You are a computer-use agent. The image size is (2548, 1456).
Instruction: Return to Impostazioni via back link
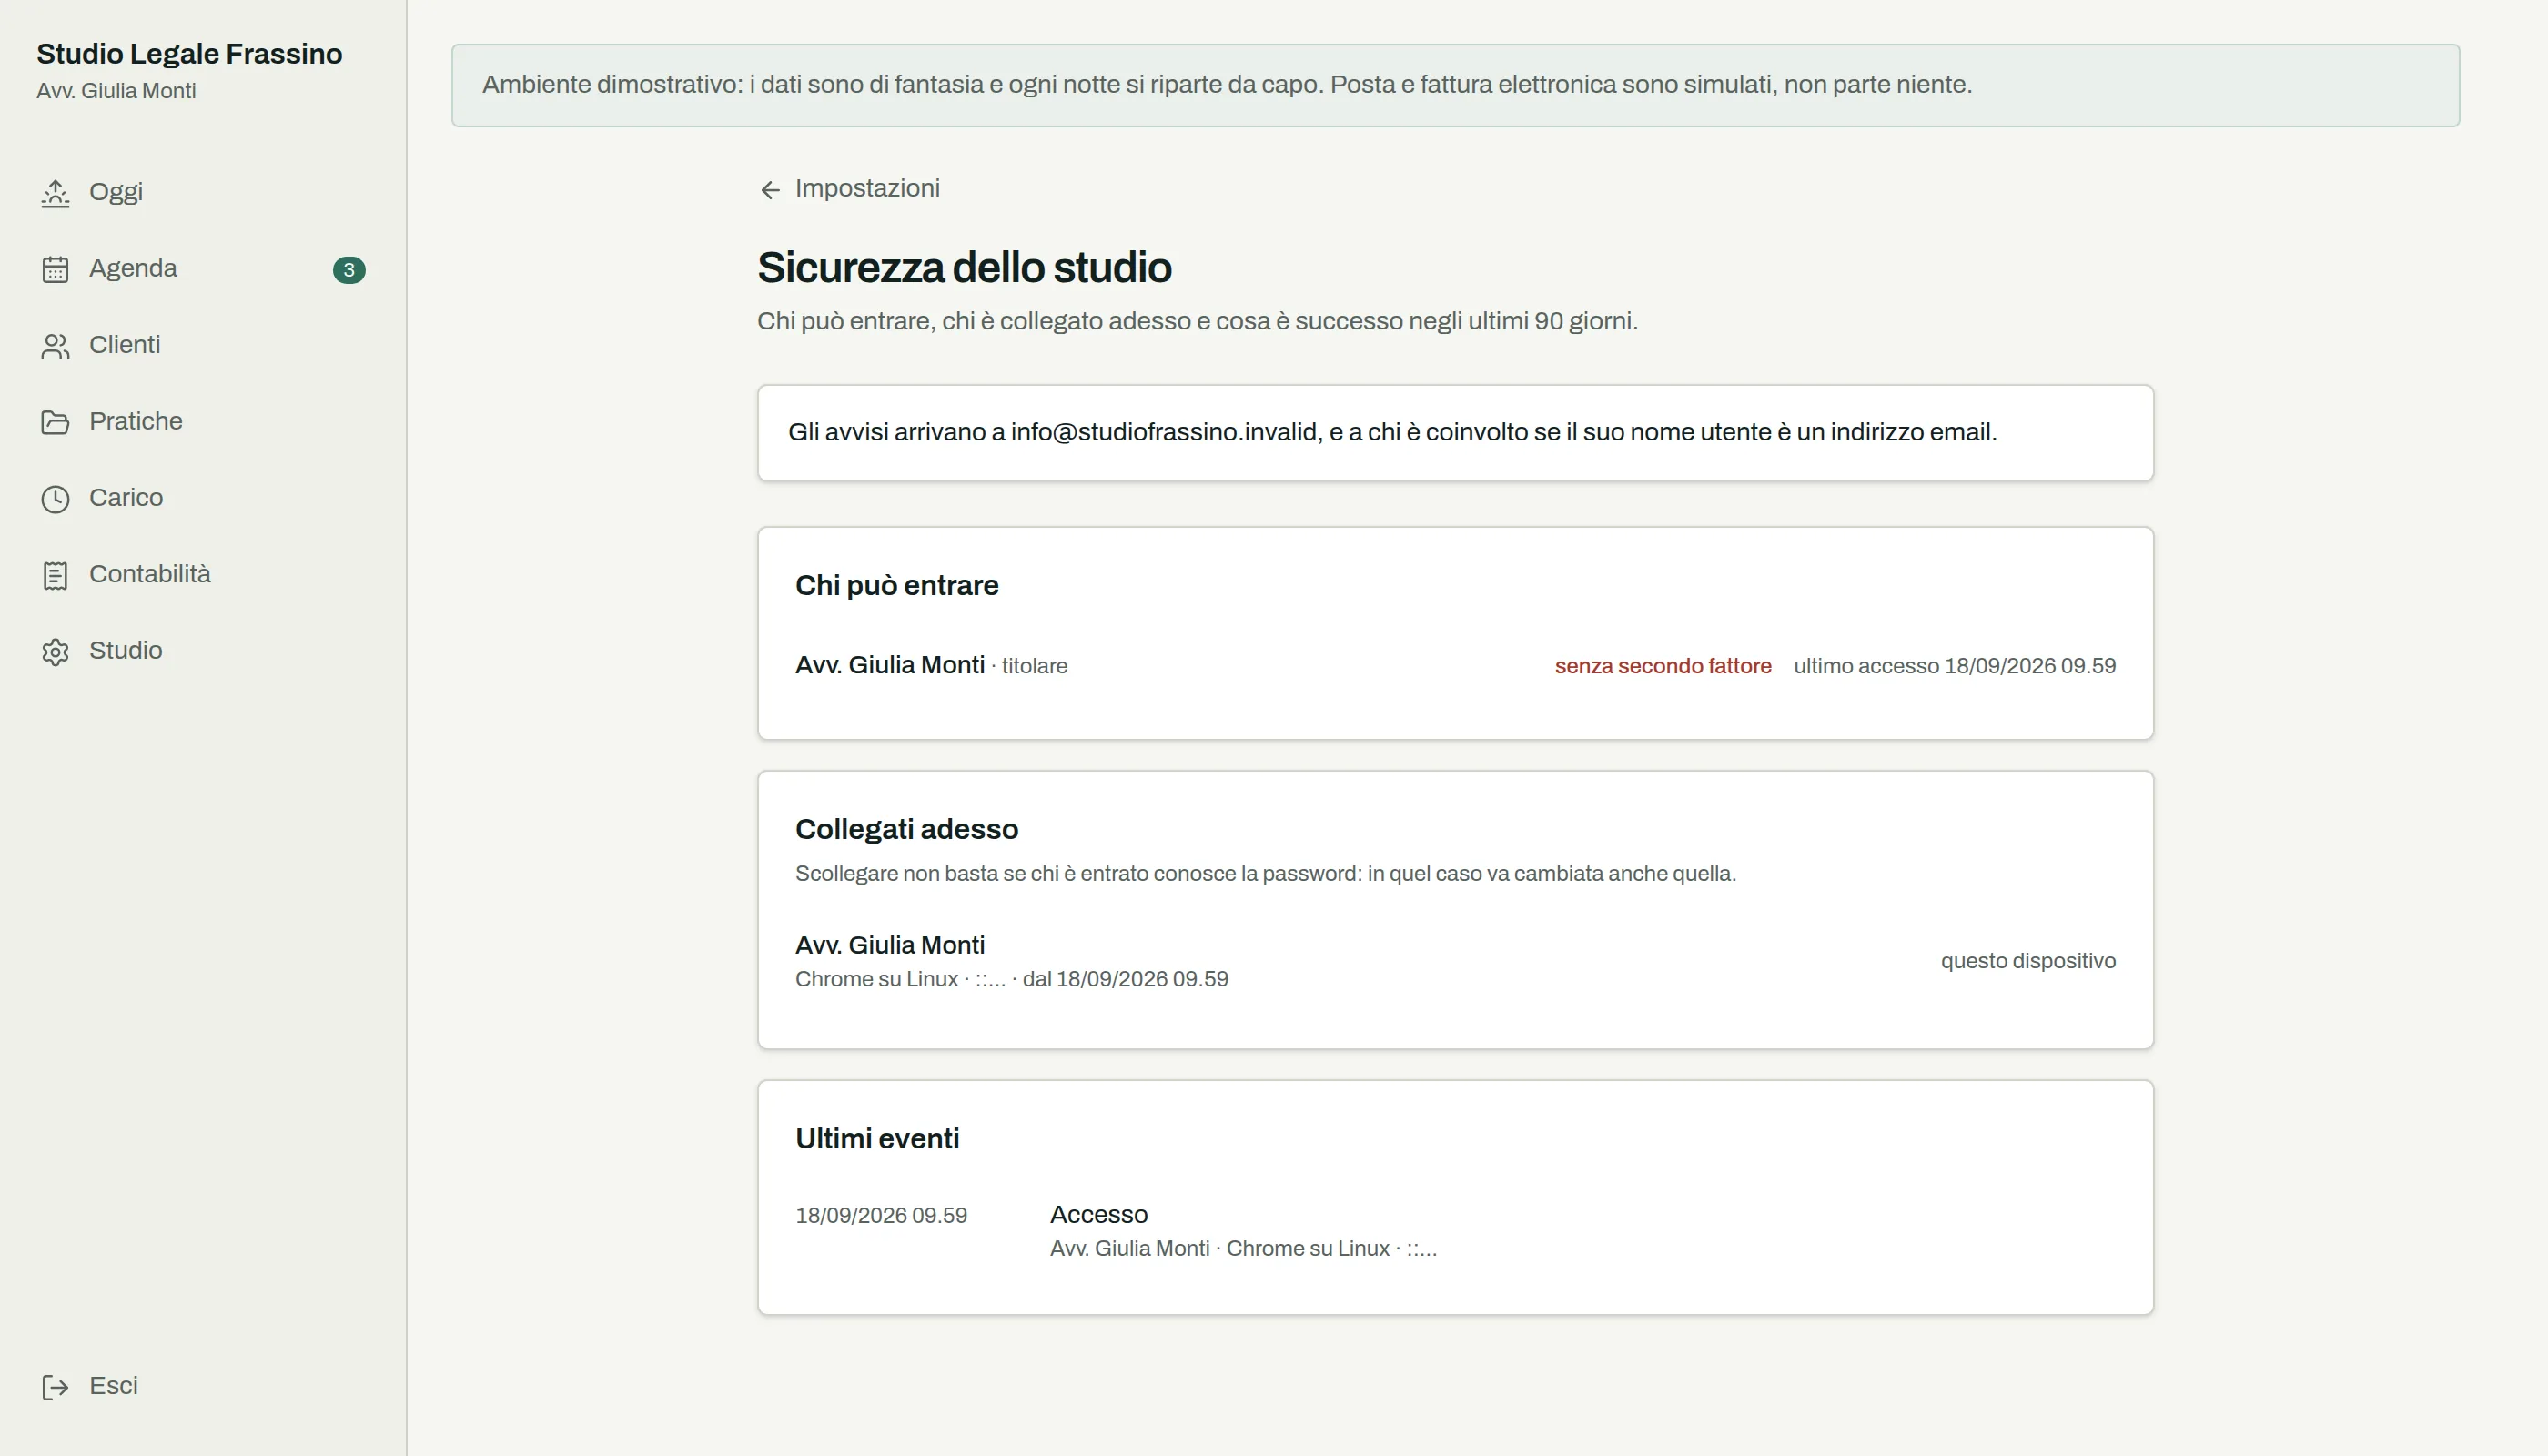coord(849,189)
